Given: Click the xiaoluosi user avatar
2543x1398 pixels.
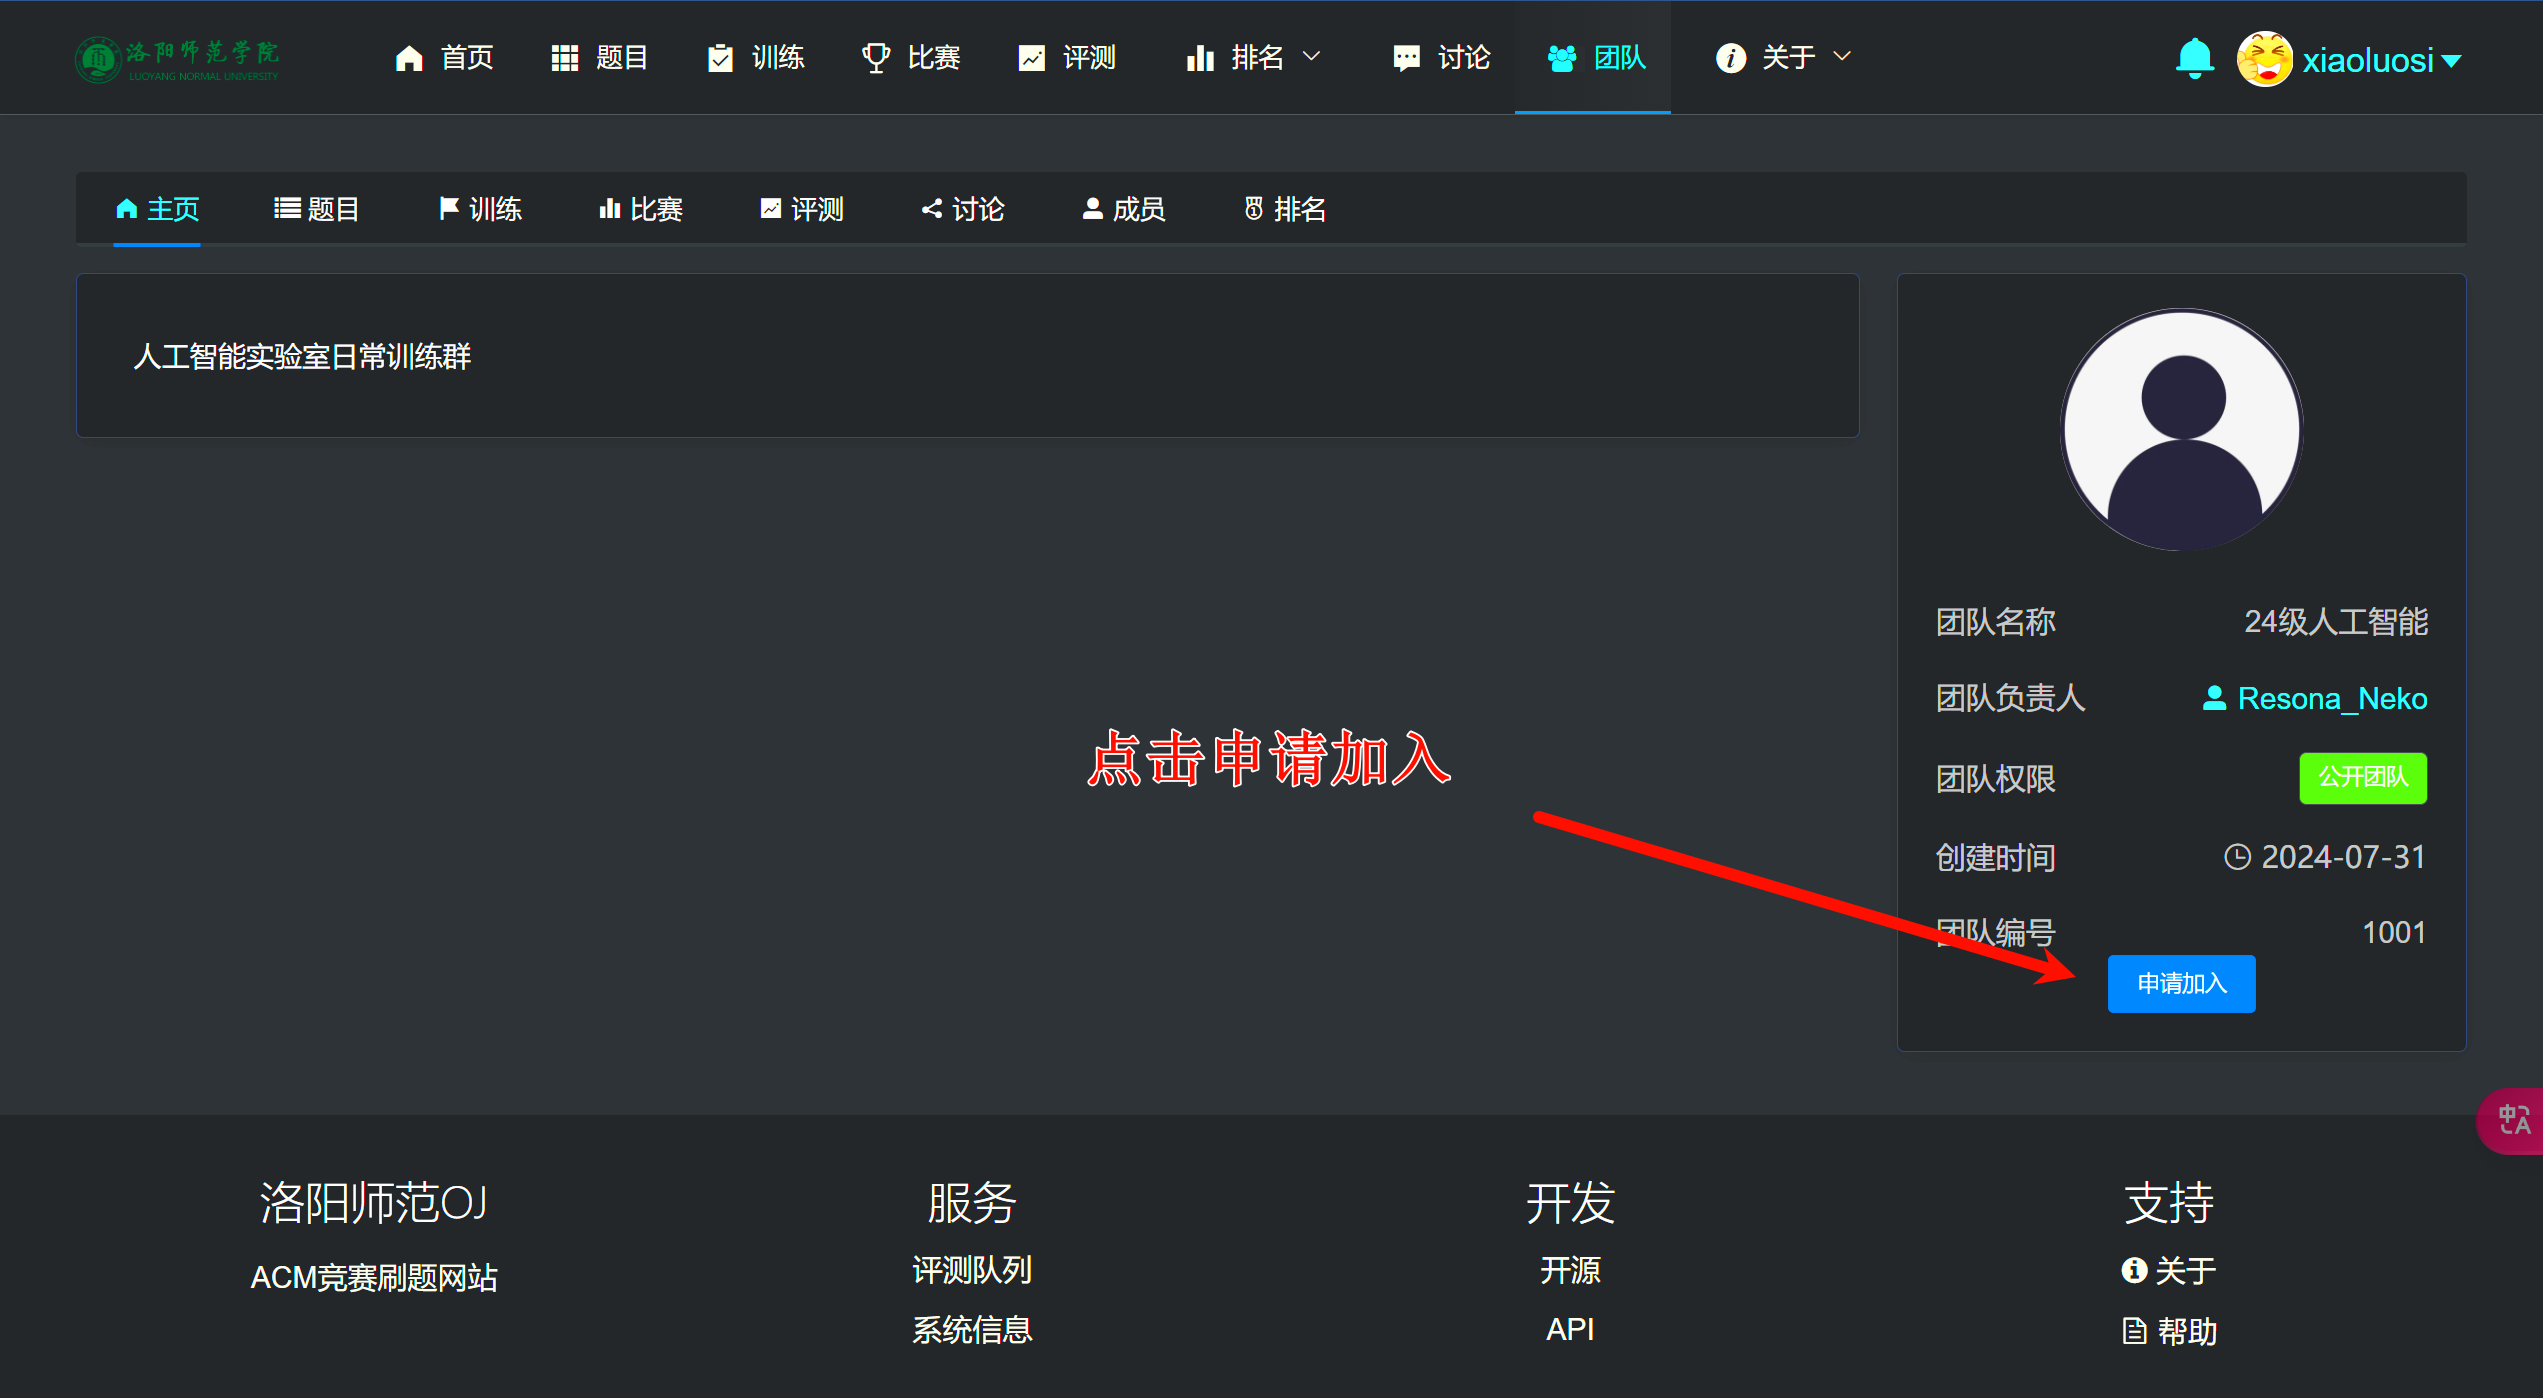Looking at the screenshot, I should [x=2265, y=59].
